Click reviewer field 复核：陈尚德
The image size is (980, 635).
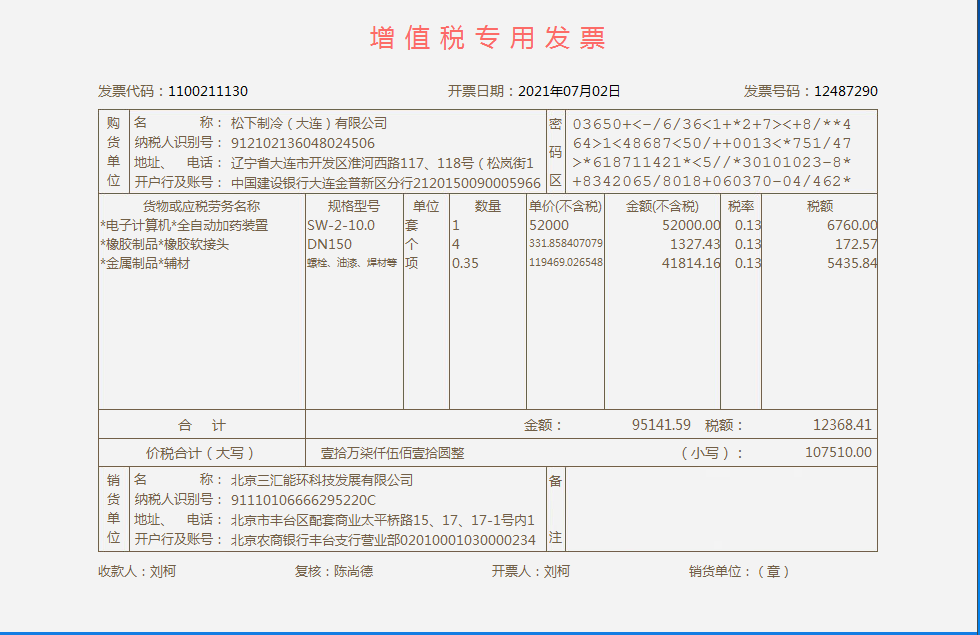click(x=334, y=571)
